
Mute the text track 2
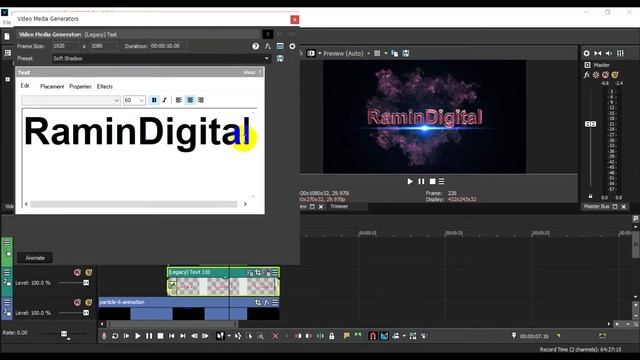pos(78,272)
